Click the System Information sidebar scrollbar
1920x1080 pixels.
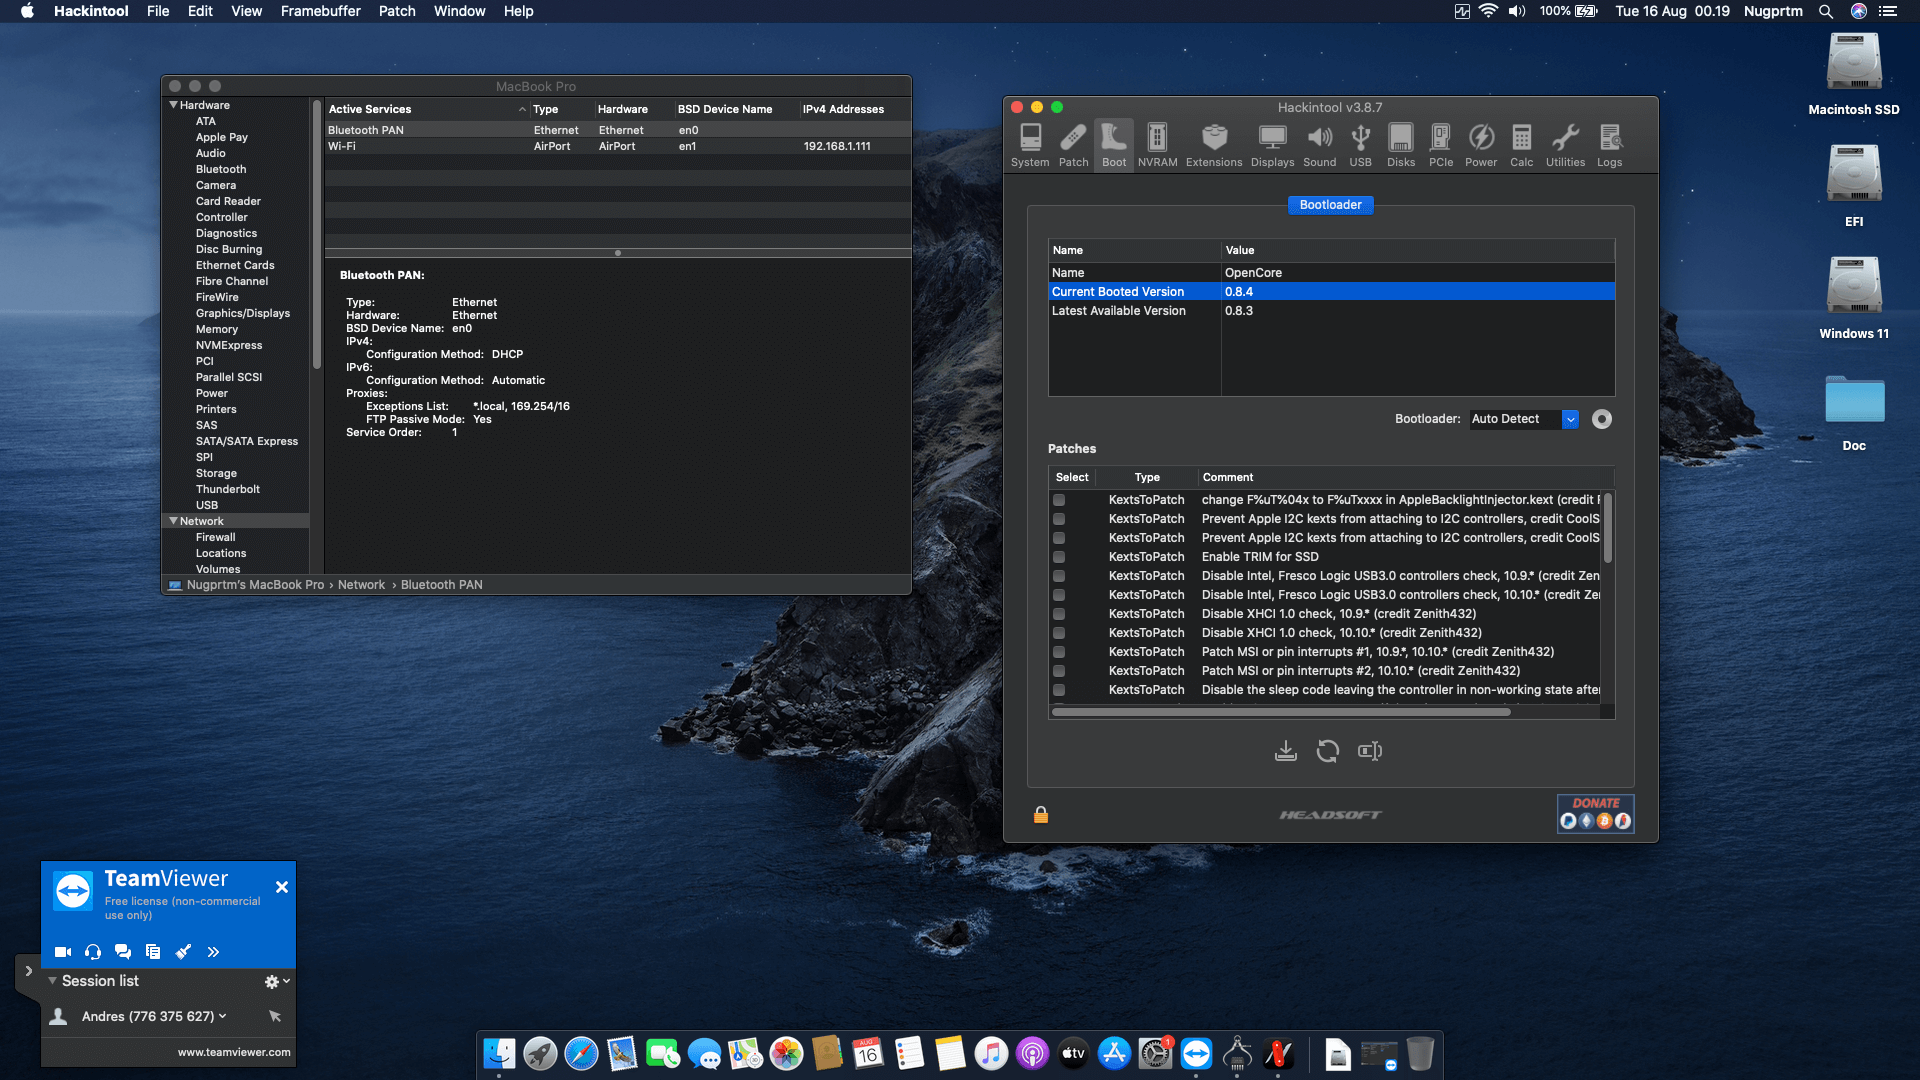click(317, 235)
